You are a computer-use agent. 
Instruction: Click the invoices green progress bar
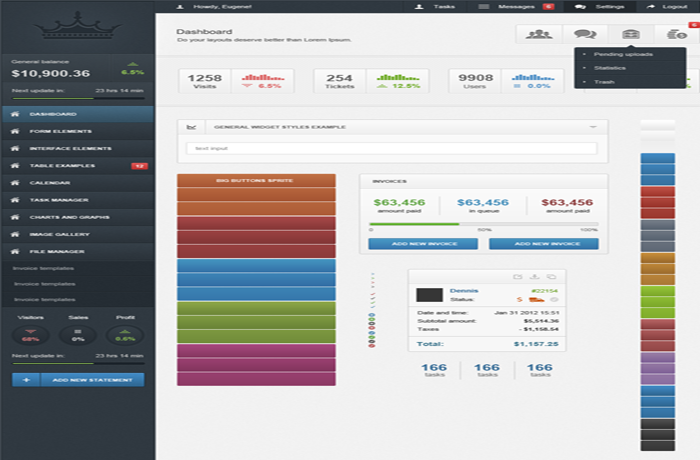coord(414,224)
